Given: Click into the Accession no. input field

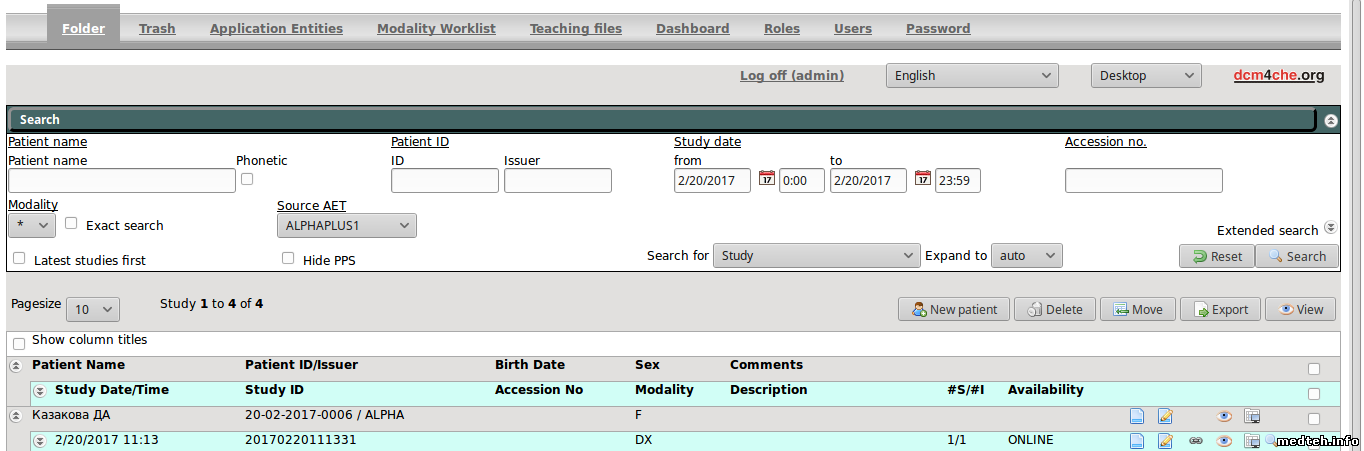Looking at the screenshot, I should (1143, 181).
